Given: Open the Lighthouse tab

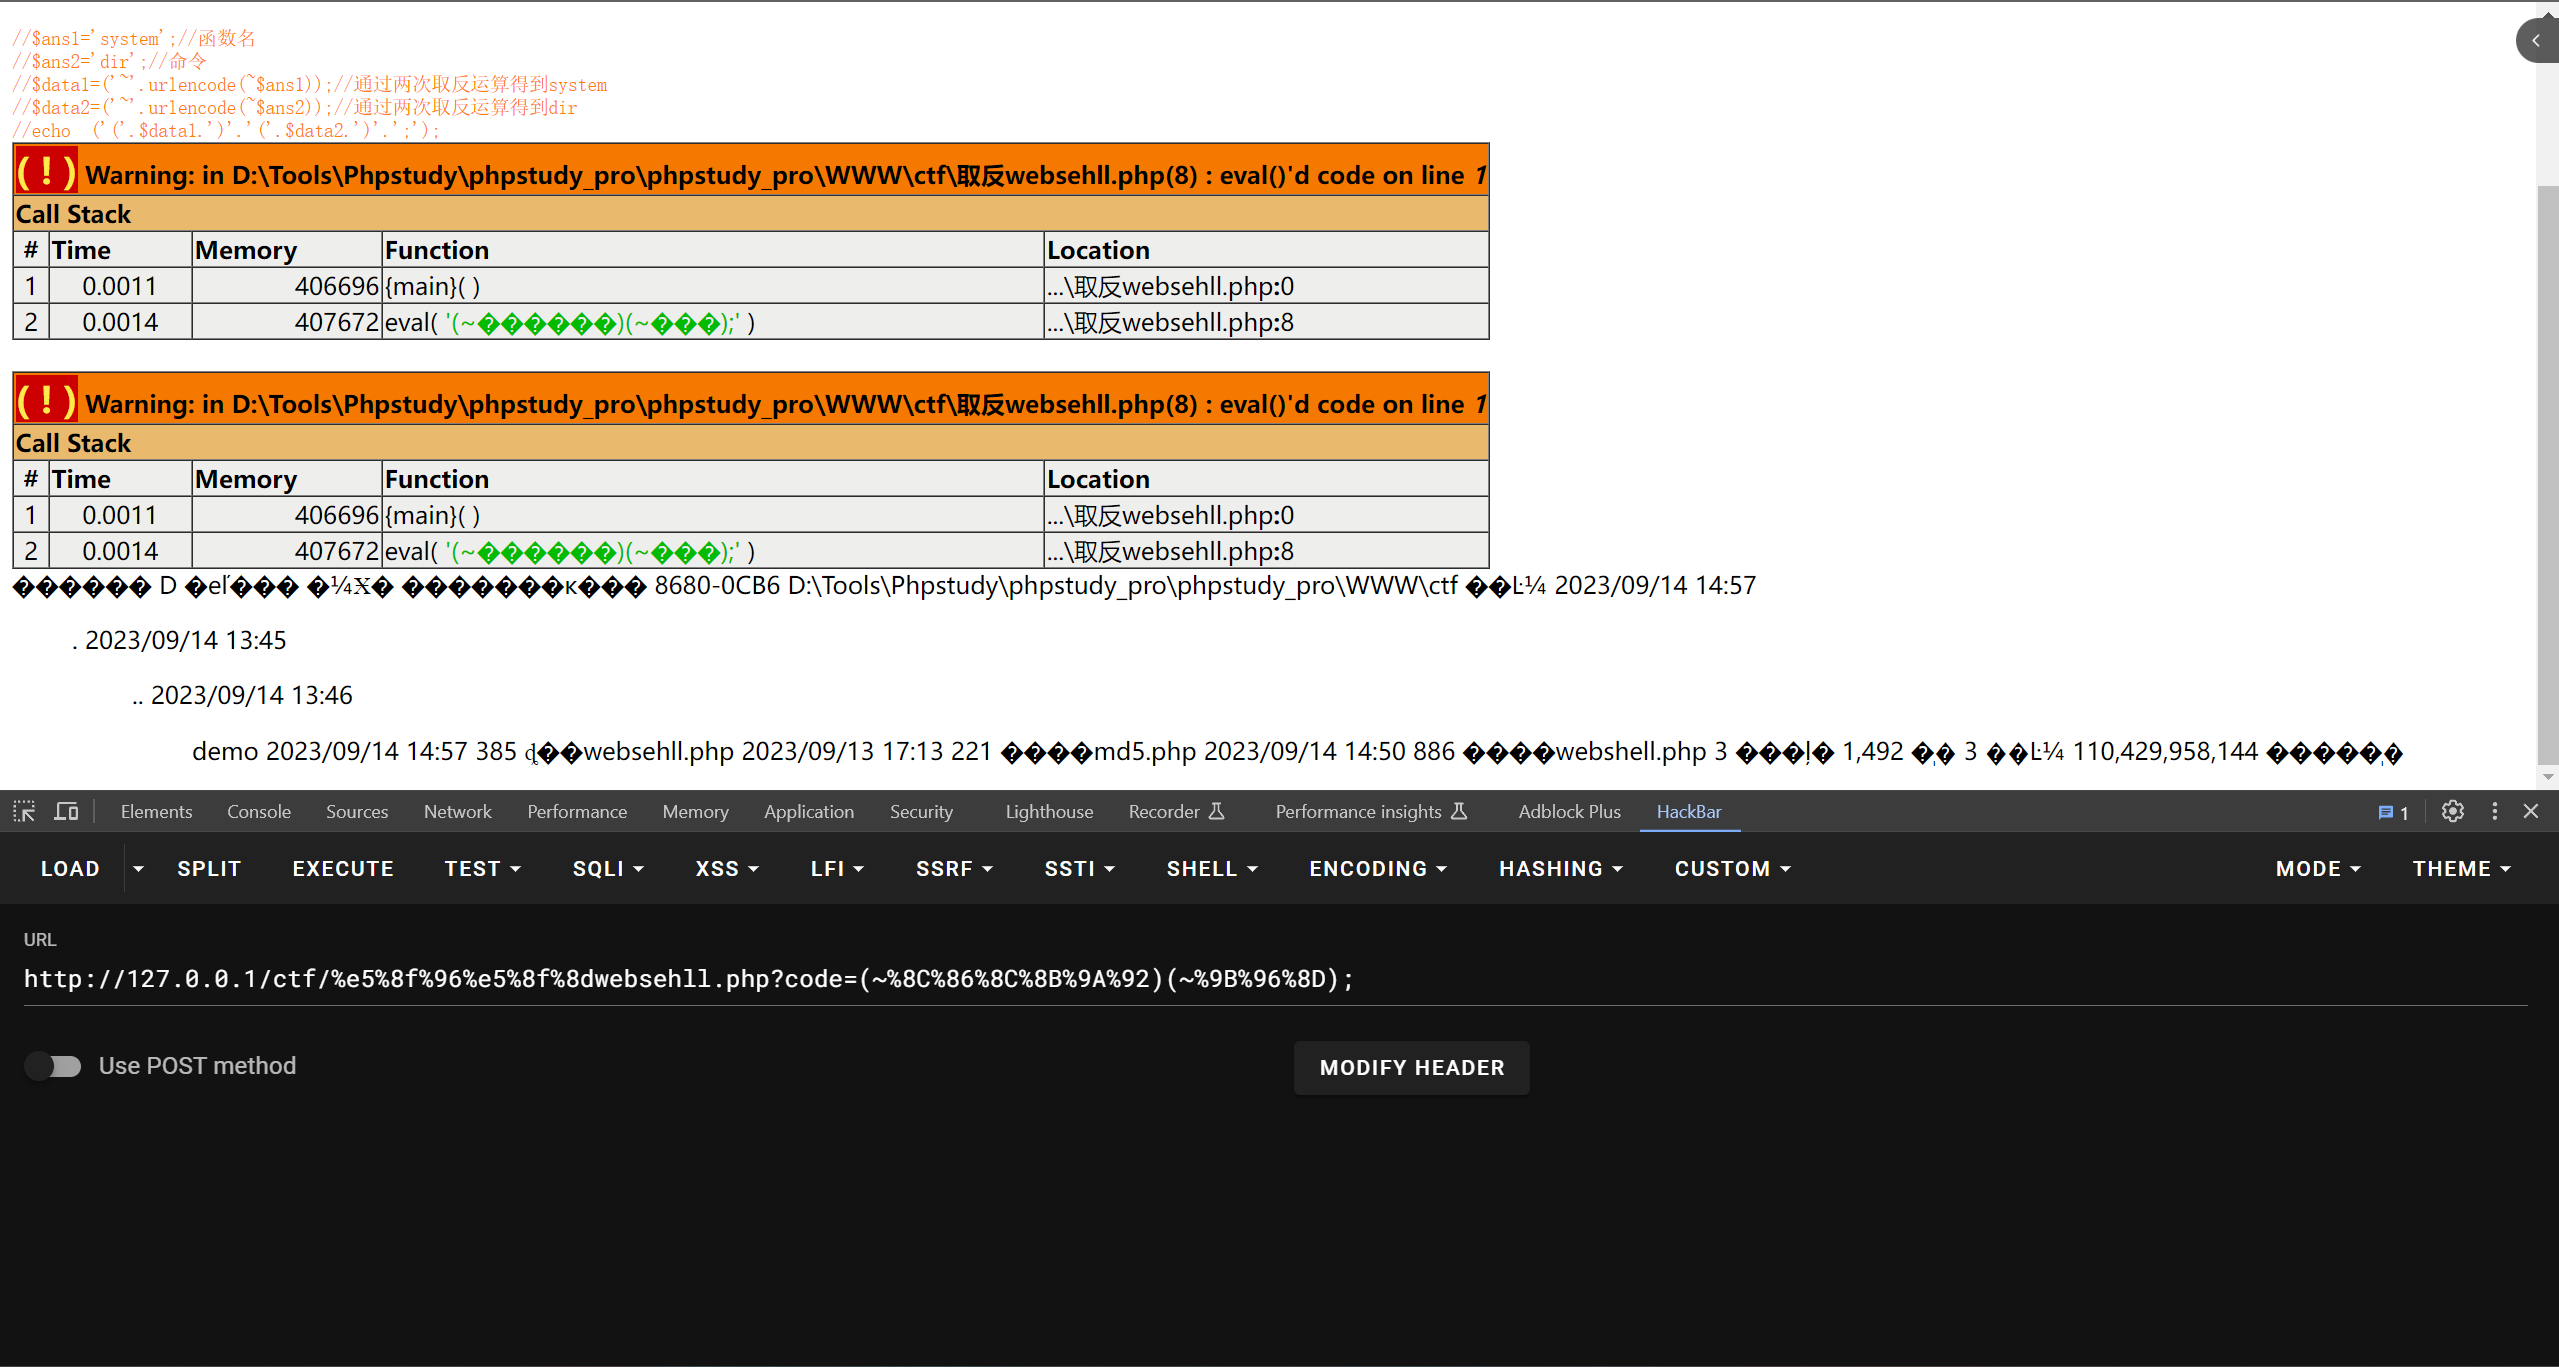Looking at the screenshot, I should point(1049,812).
